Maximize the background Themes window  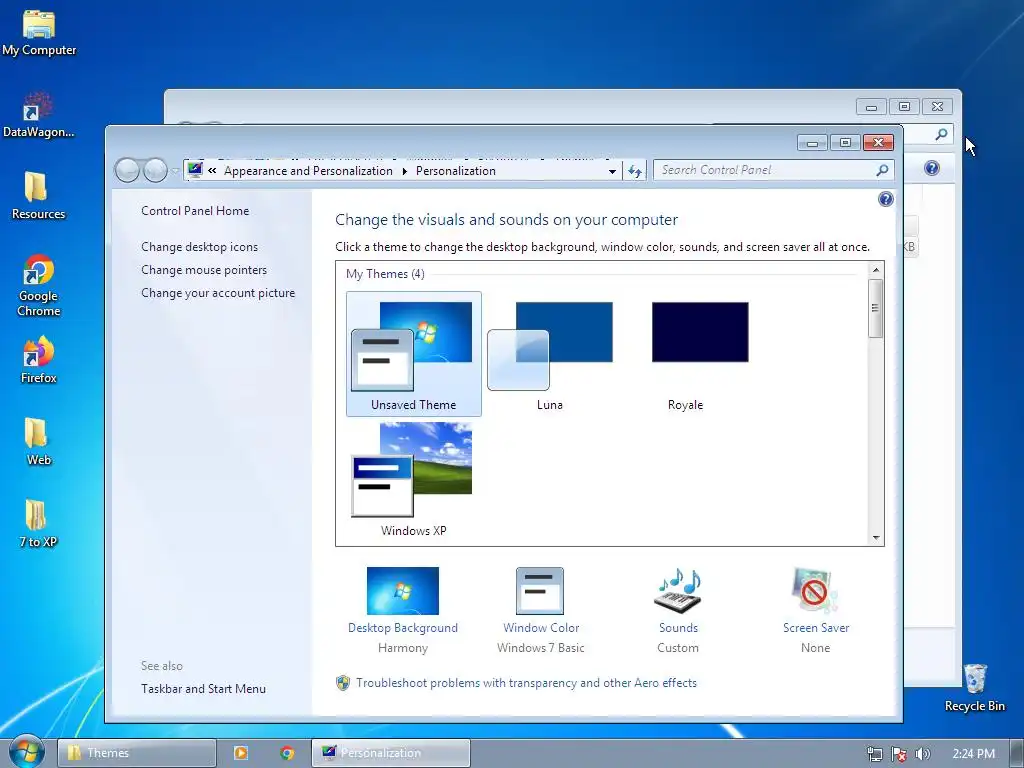click(904, 106)
